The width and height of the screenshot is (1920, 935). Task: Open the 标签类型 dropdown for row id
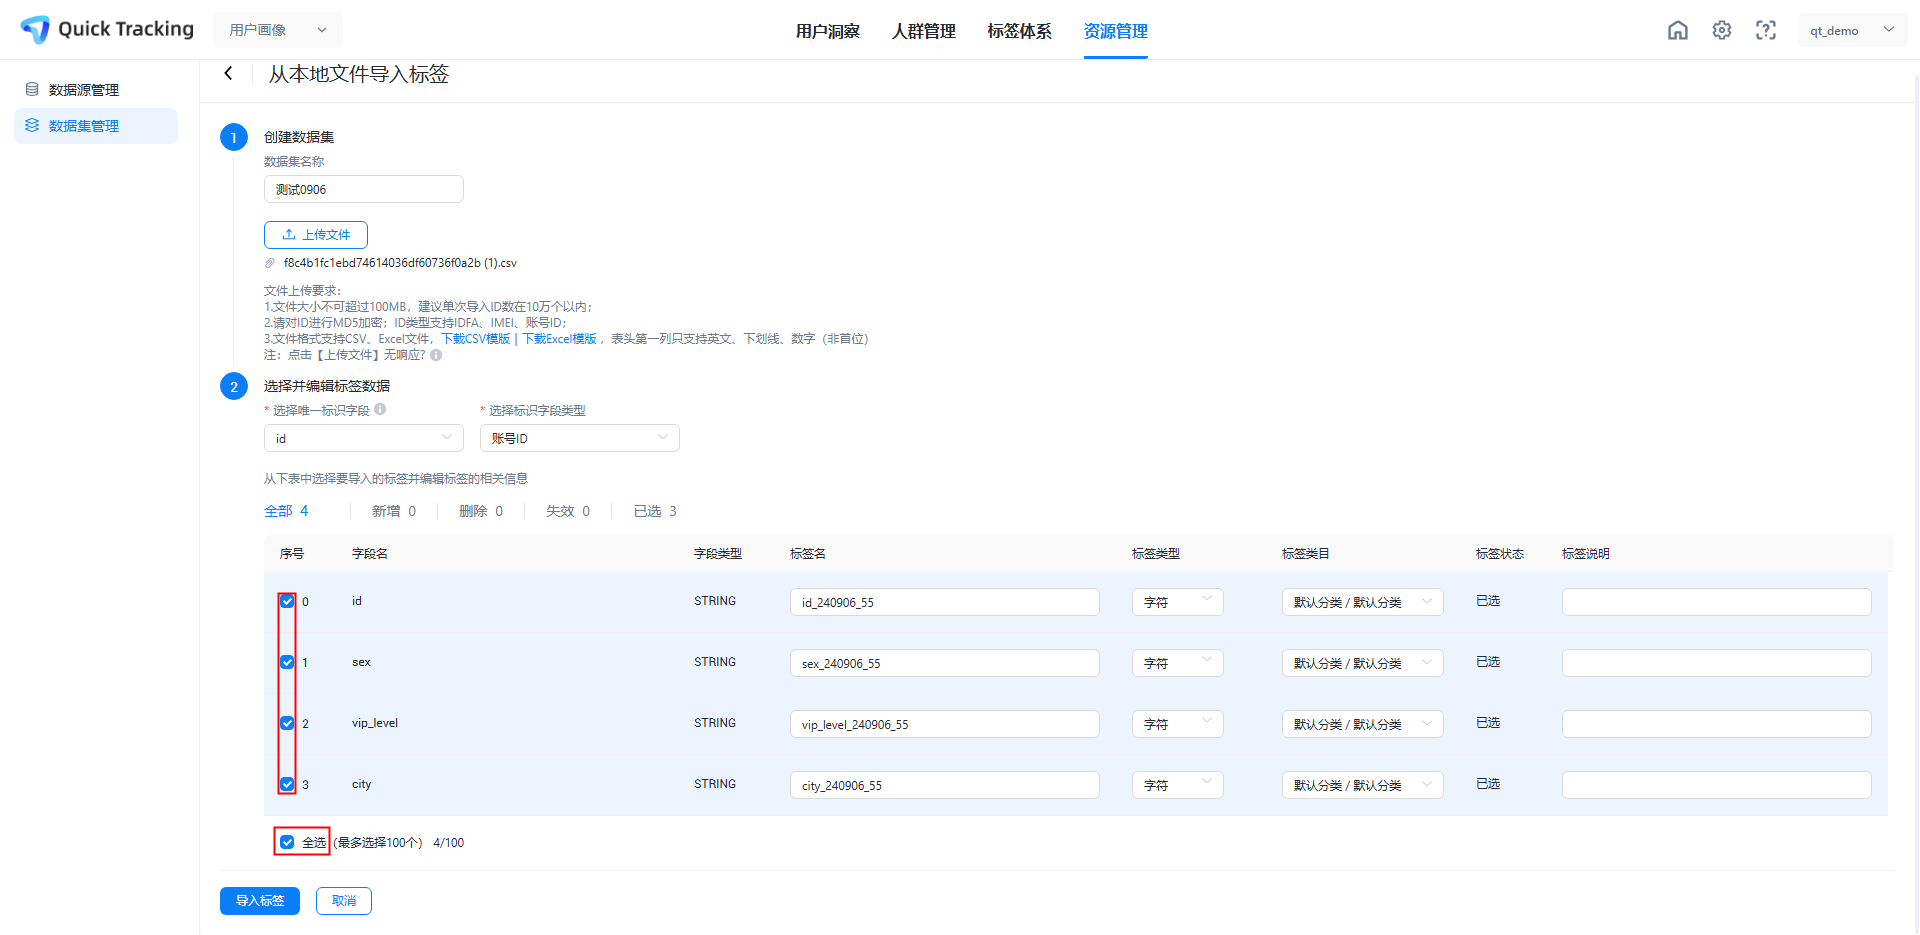click(x=1178, y=602)
